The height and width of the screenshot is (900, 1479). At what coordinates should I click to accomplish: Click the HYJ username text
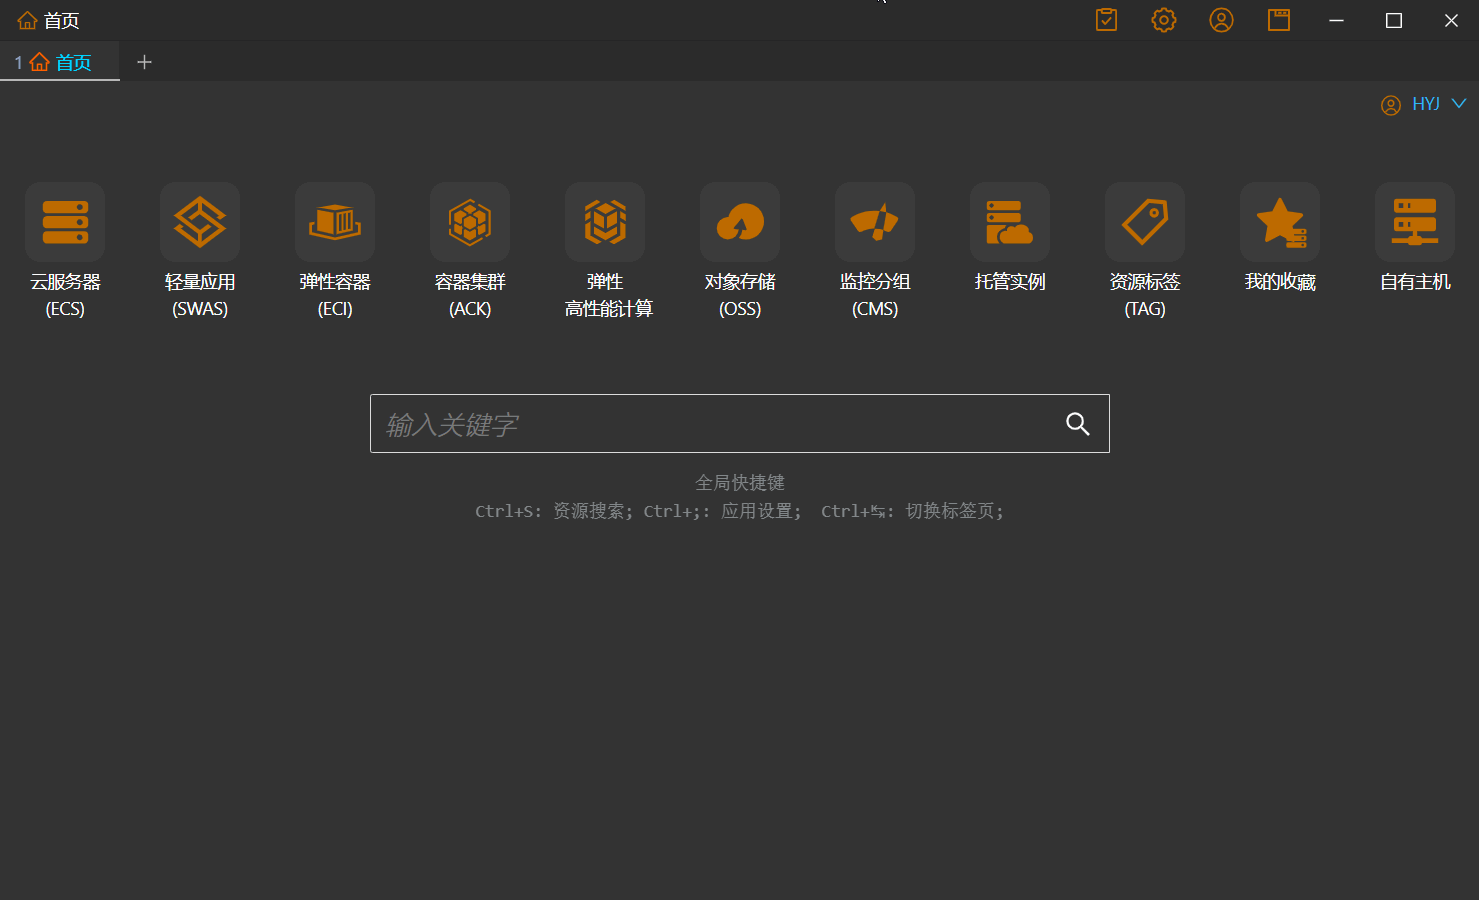pos(1426,104)
